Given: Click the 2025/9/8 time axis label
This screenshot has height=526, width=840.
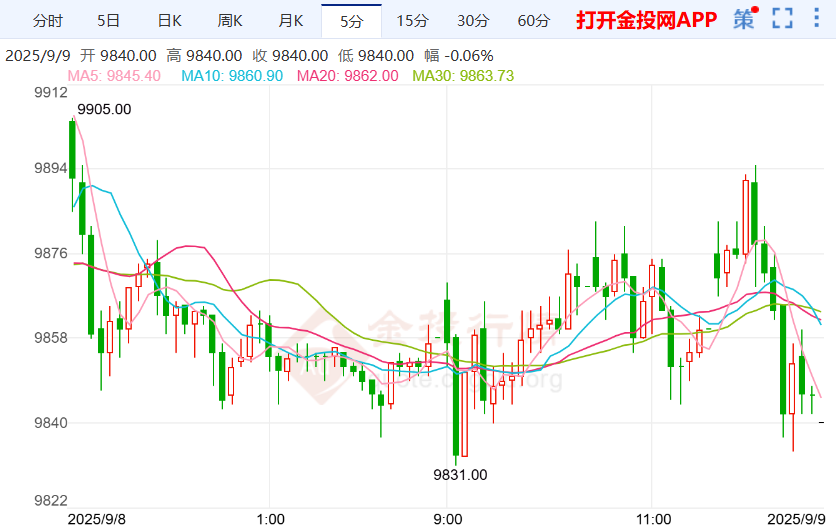Looking at the screenshot, I should tap(96, 519).
